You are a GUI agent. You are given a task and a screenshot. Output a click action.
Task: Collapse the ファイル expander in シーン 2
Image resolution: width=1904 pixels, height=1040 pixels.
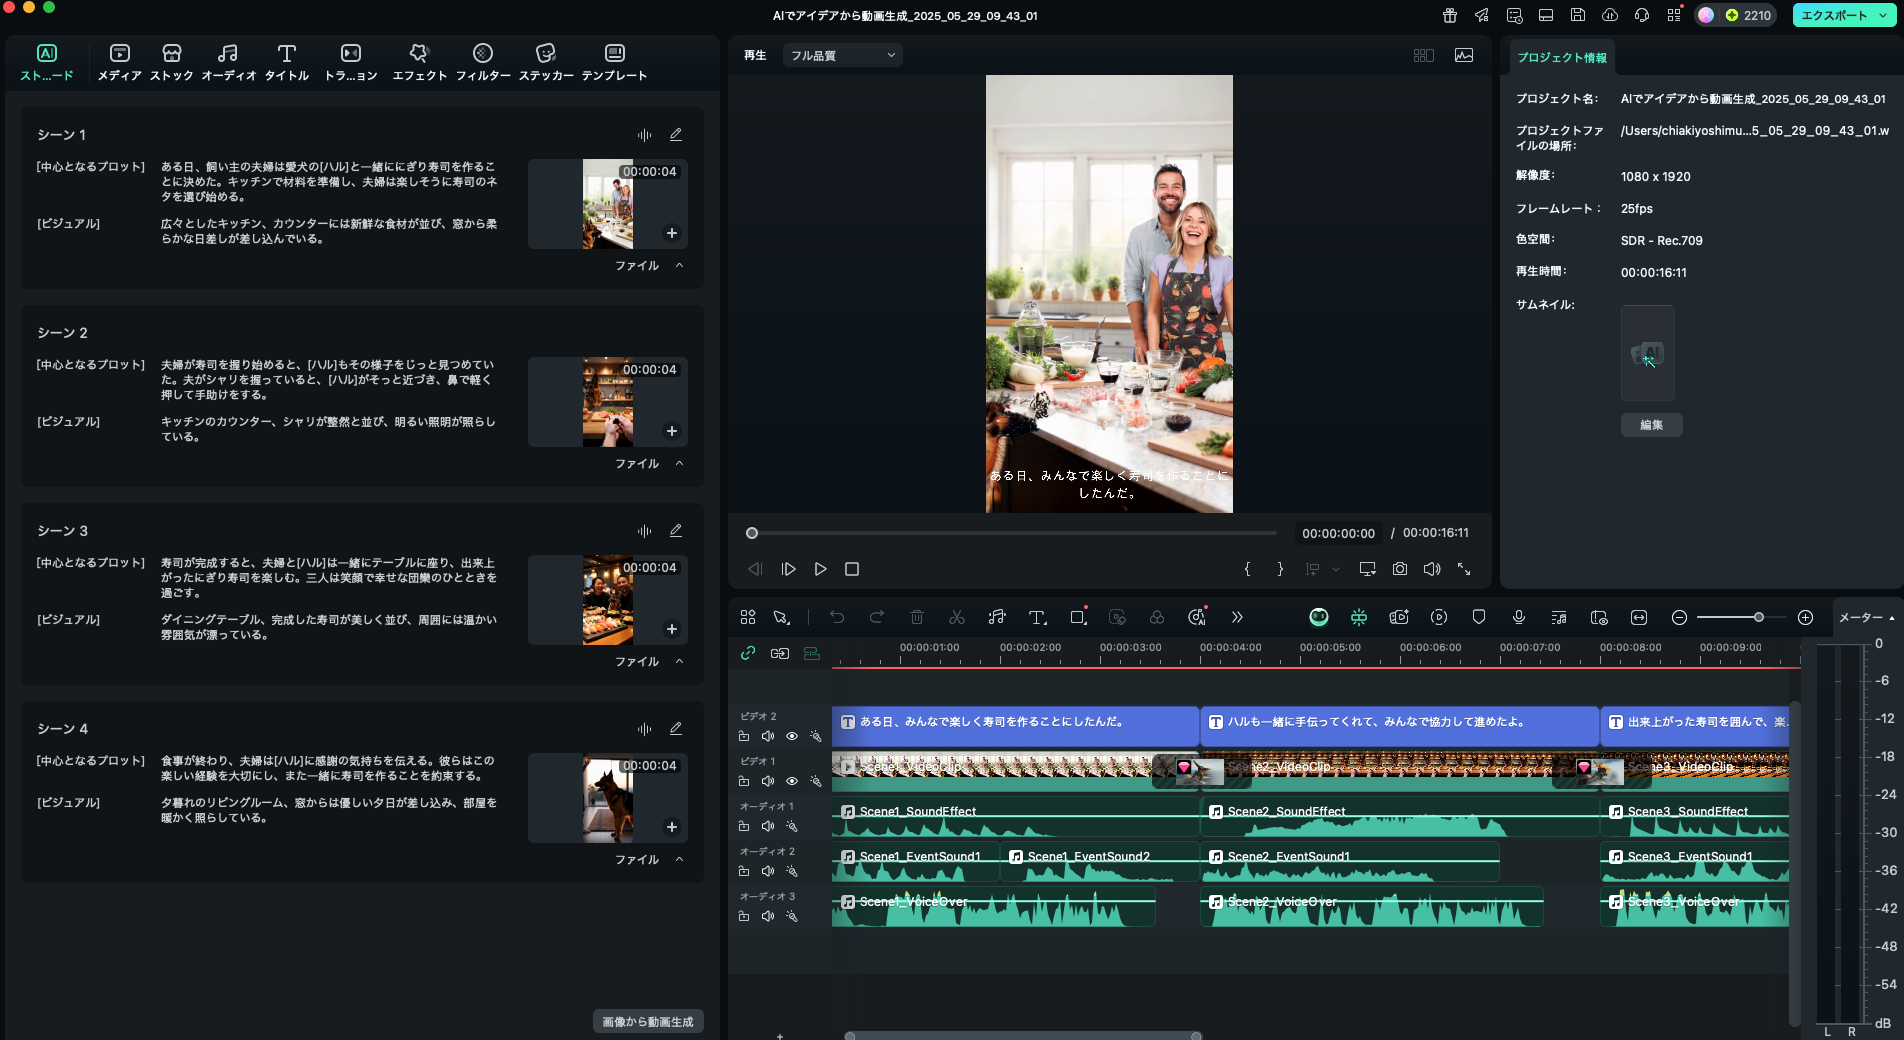point(680,464)
